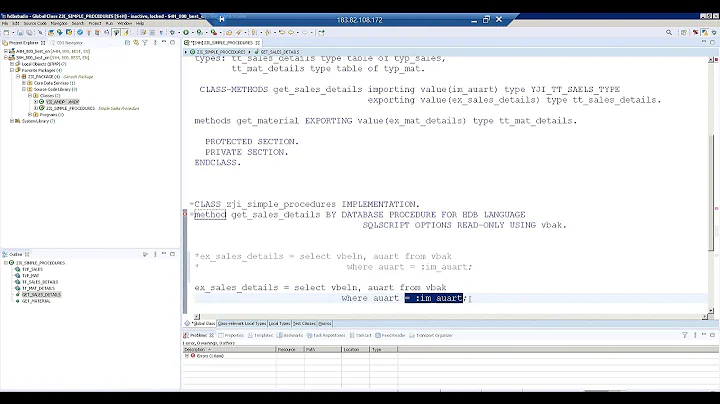Click the Resource column header in Problems
Screen dimensions: 720x404
click(290, 349)
